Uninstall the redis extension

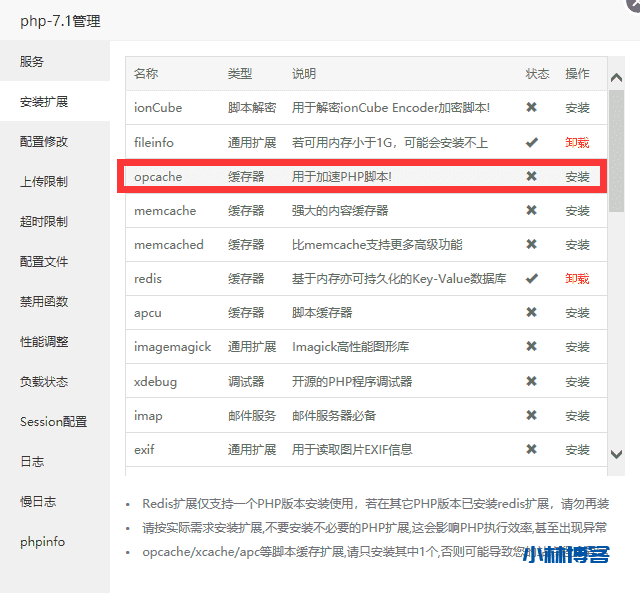click(577, 278)
